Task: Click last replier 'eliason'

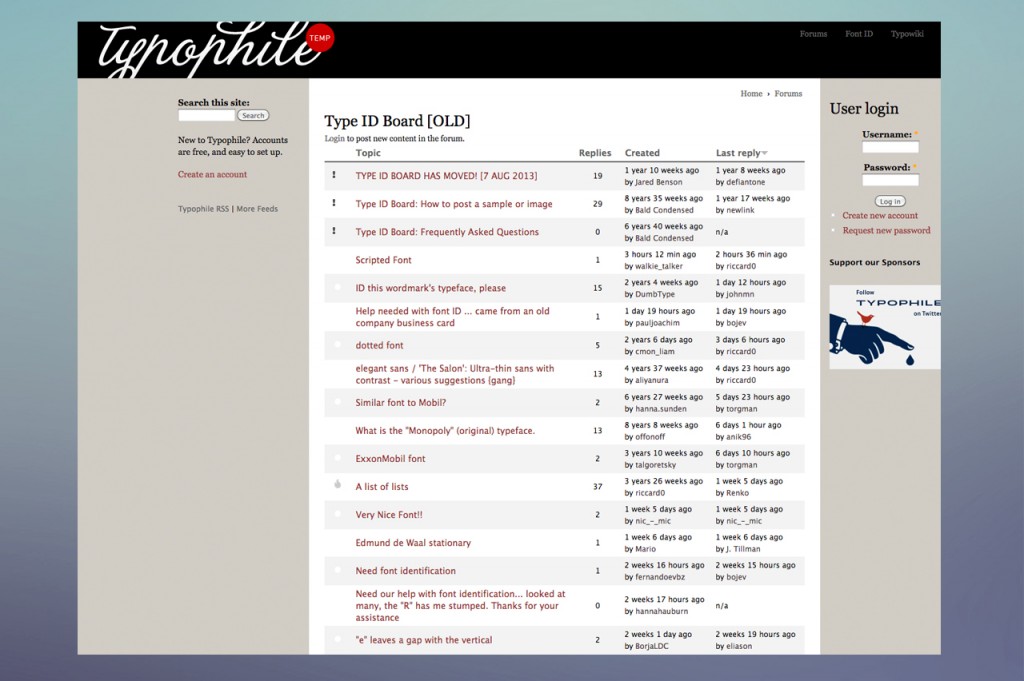Action: 739,647
